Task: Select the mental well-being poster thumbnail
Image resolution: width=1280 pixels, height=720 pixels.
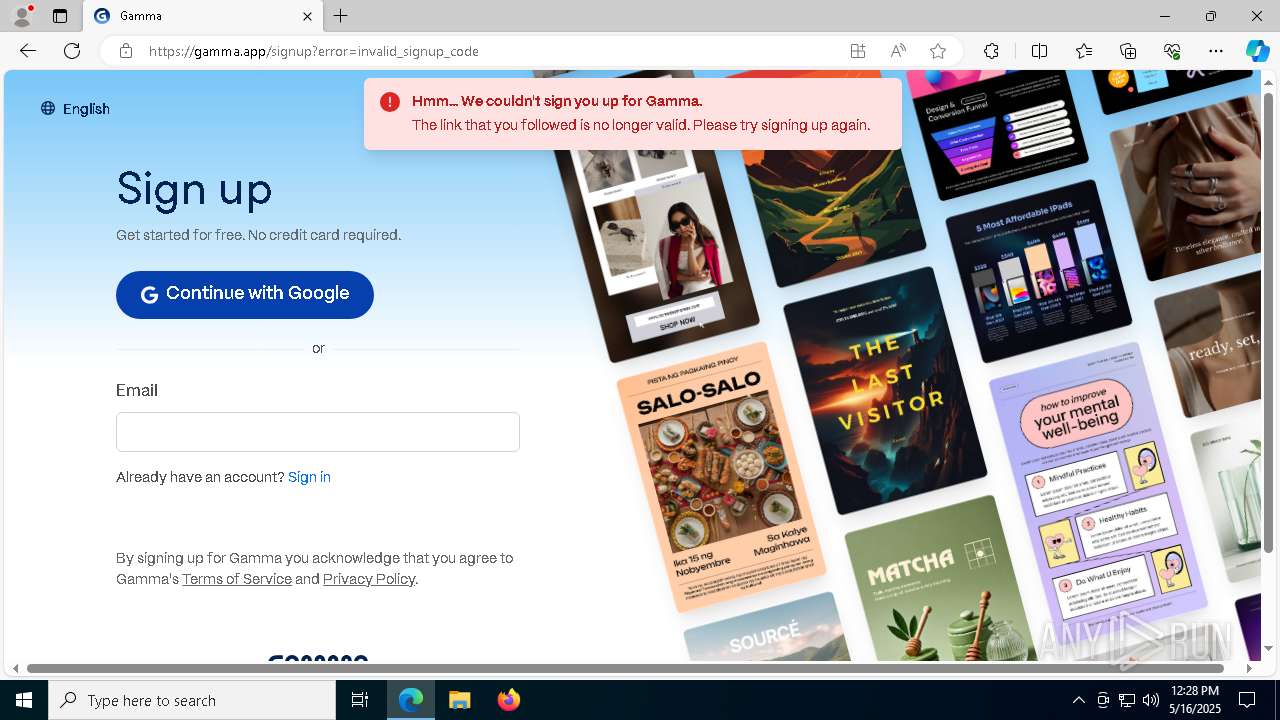Action: click(1098, 485)
